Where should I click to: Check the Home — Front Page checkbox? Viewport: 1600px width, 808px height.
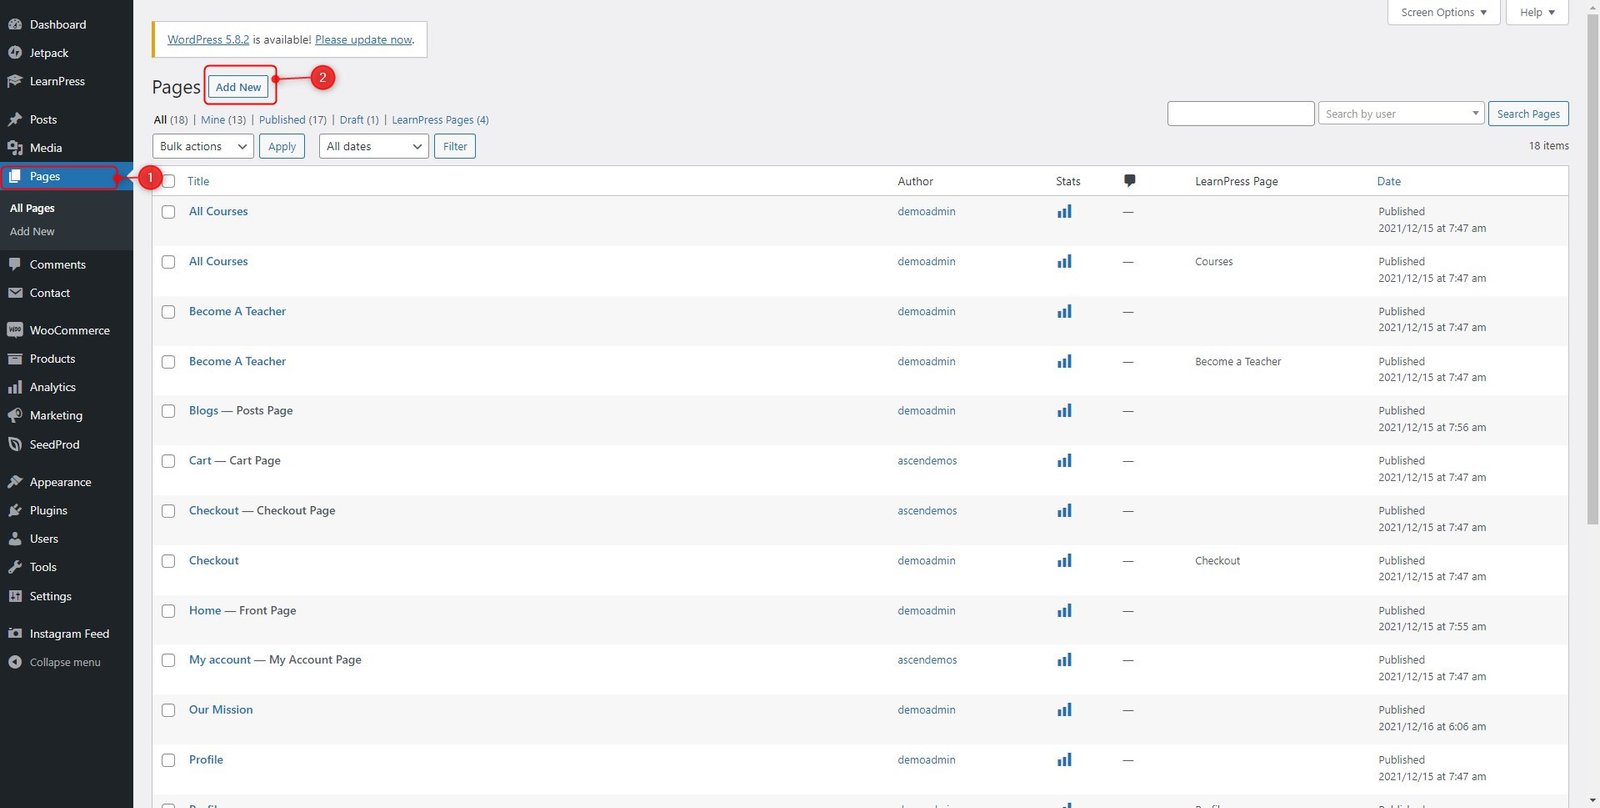[x=169, y=611]
